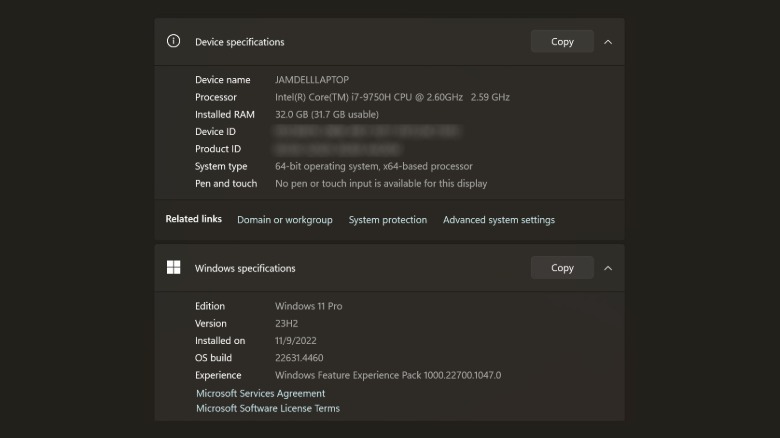The width and height of the screenshot is (780, 438).
Task: Select the 23H2 version value
Action: [x=287, y=324]
